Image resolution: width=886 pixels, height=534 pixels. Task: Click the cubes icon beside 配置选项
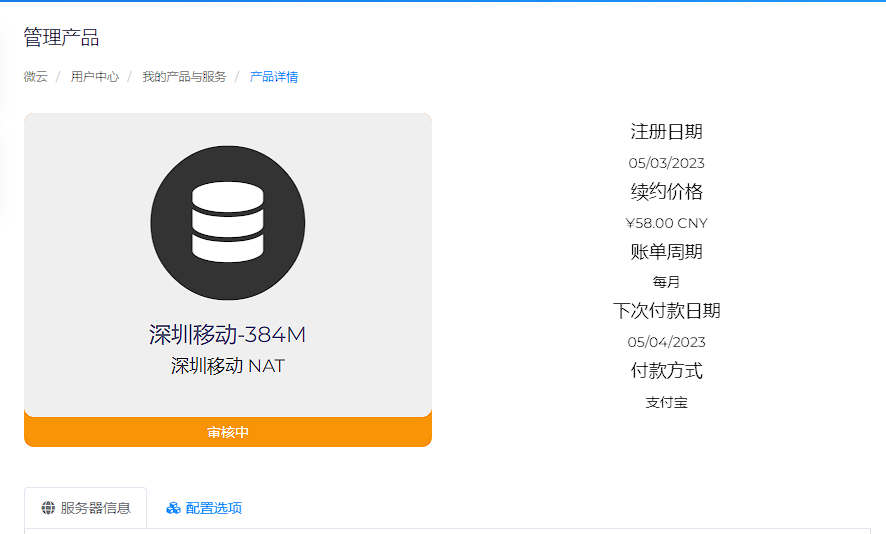click(173, 508)
